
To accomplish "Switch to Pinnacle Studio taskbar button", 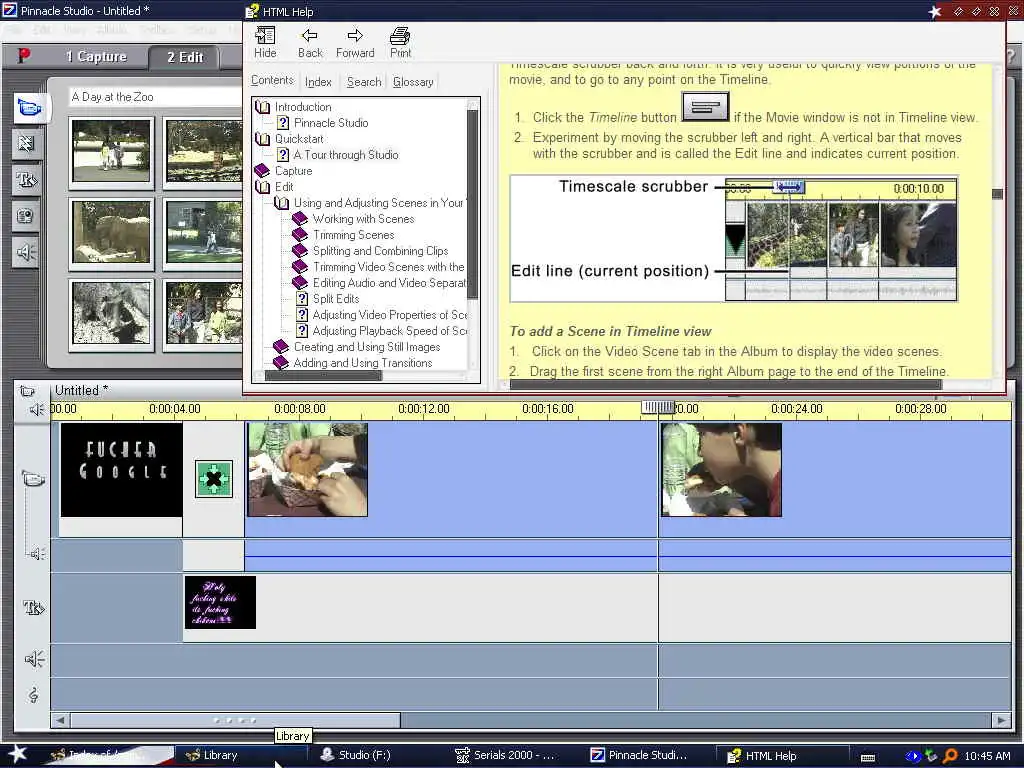I will 639,755.
